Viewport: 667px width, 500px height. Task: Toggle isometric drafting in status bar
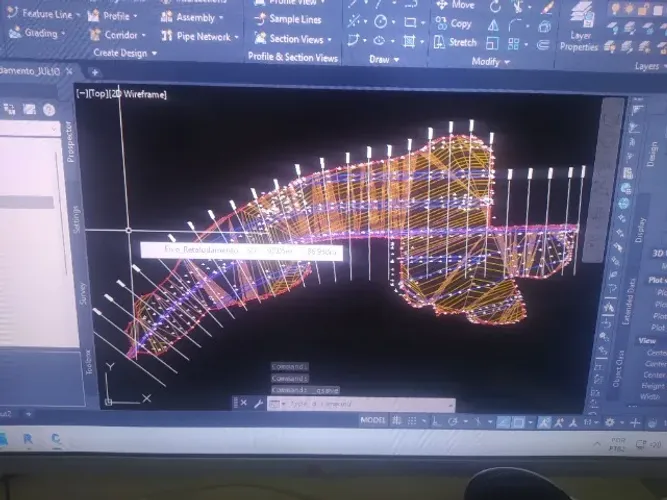click(x=478, y=422)
